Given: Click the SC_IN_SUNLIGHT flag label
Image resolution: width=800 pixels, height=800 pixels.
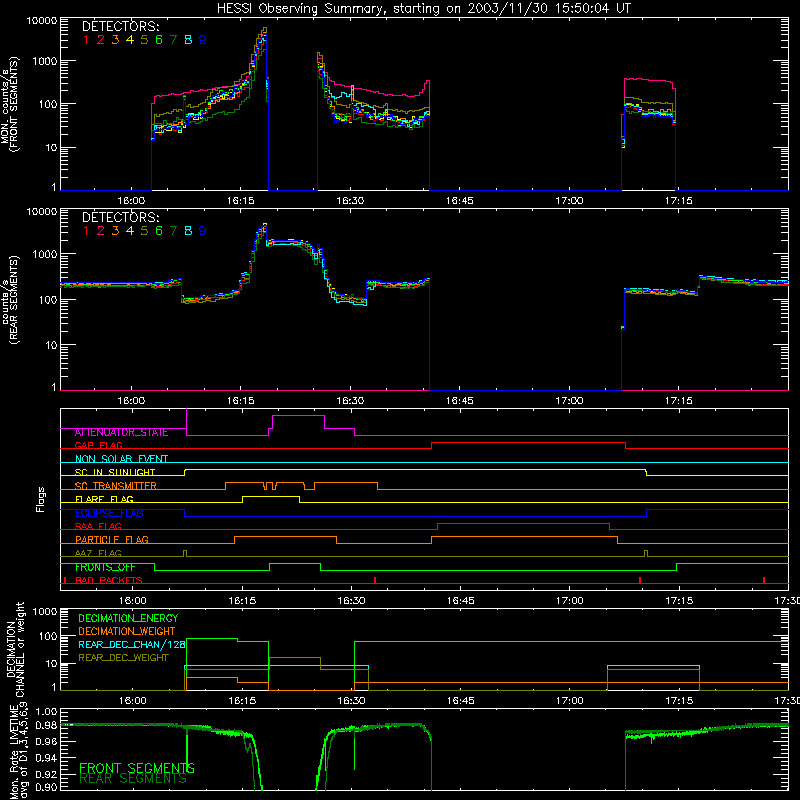Looking at the screenshot, I should pyautogui.click(x=115, y=472).
